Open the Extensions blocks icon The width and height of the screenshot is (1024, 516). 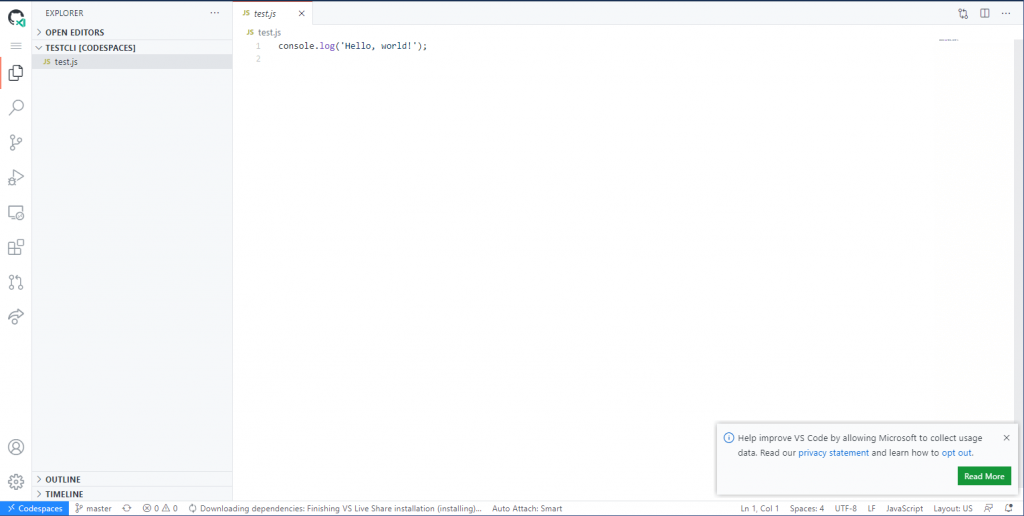click(16, 247)
